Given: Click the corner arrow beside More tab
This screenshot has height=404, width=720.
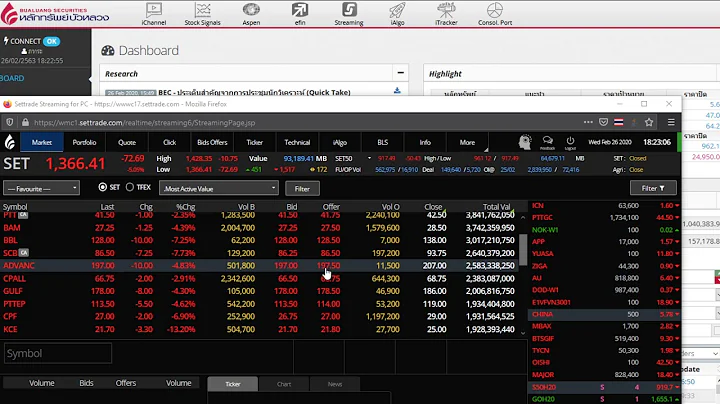Looking at the screenshot, I should click(x=486, y=149).
